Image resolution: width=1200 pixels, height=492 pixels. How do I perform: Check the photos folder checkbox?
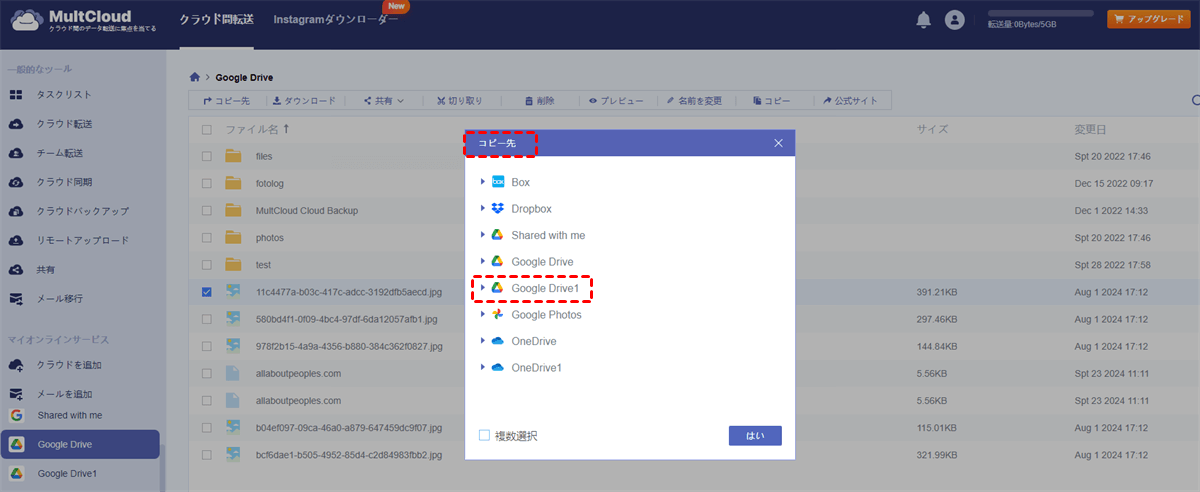pos(206,237)
